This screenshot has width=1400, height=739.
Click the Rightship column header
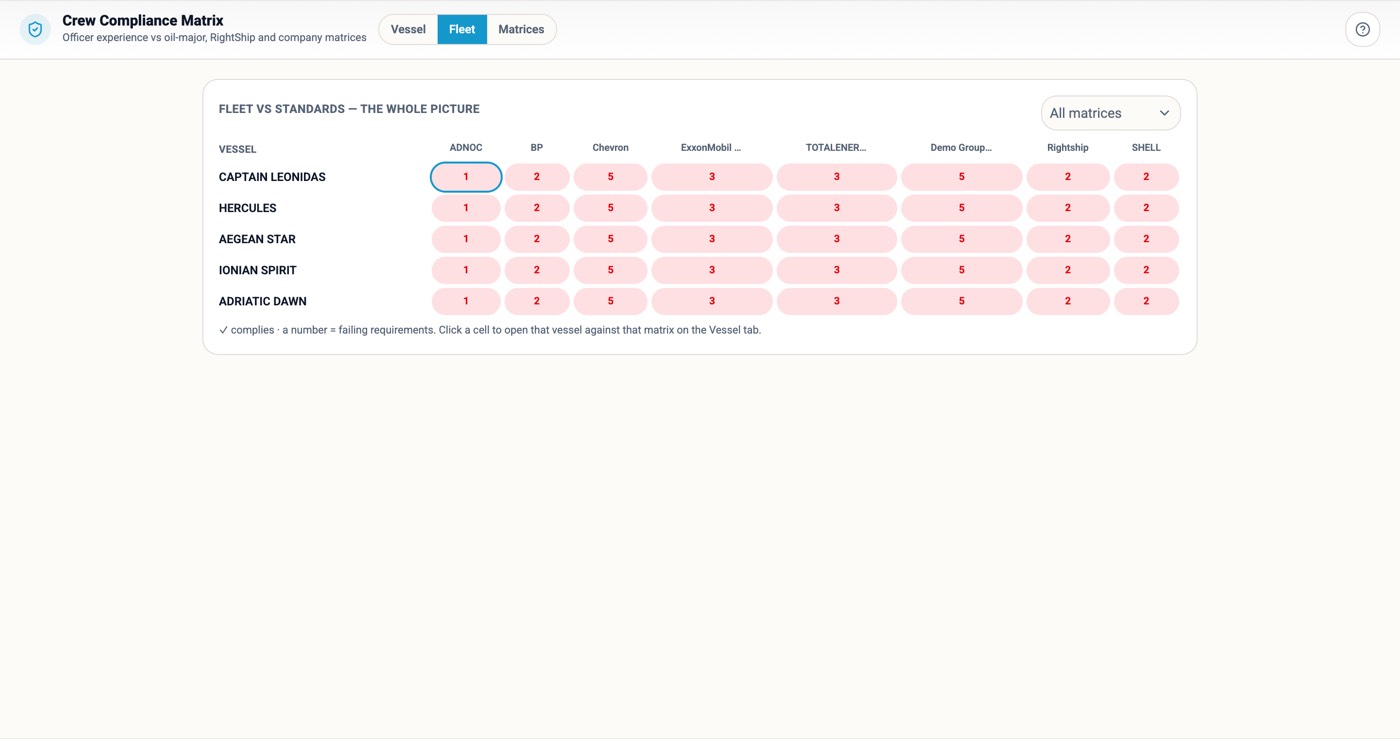[x=1068, y=148]
